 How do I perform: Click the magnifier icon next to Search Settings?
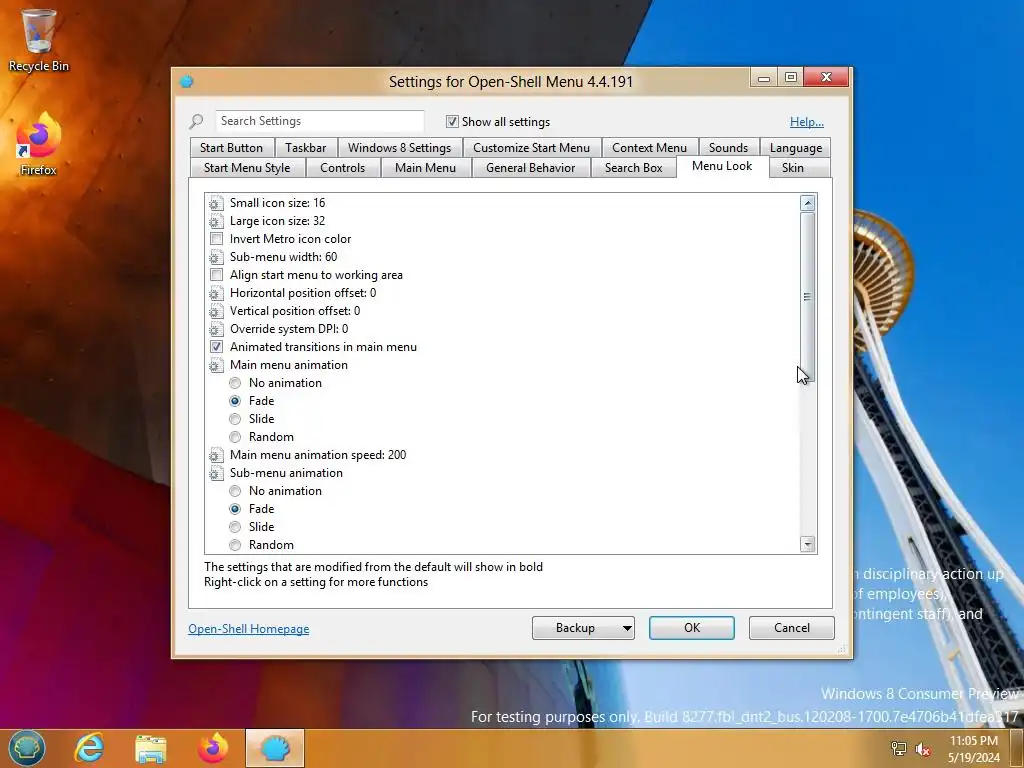click(196, 121)
